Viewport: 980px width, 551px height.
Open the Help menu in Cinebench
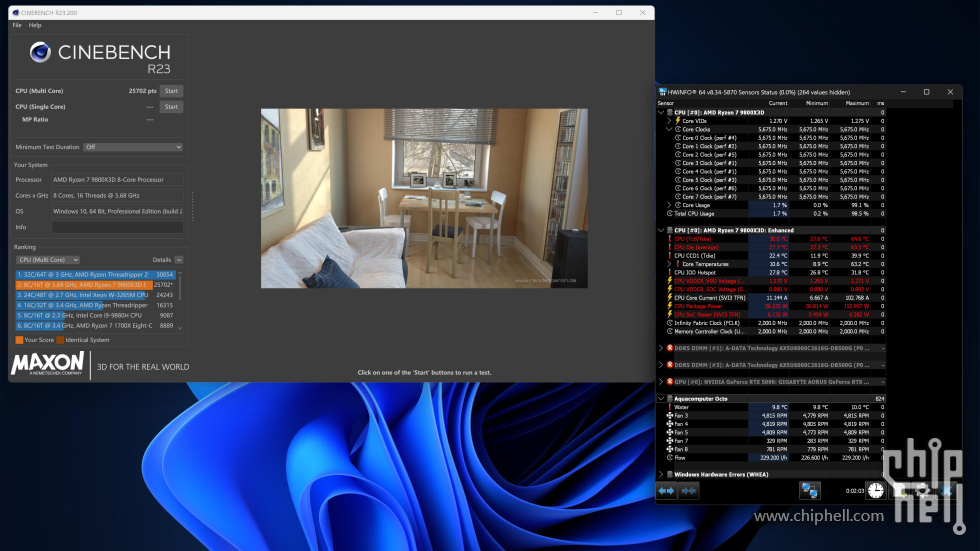pos(35,25)
